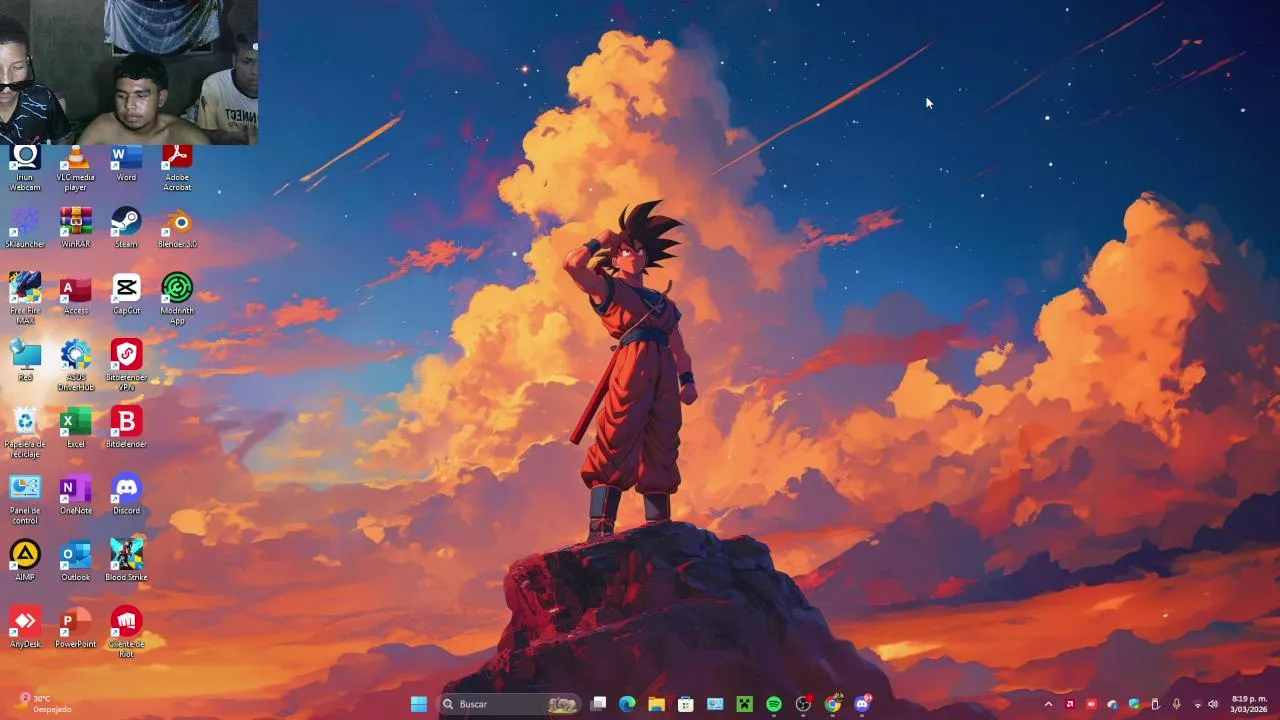This screenshot has width=1280, height=720.
Task: Open File Explorer from the taskbar
Action: [656, 704]
